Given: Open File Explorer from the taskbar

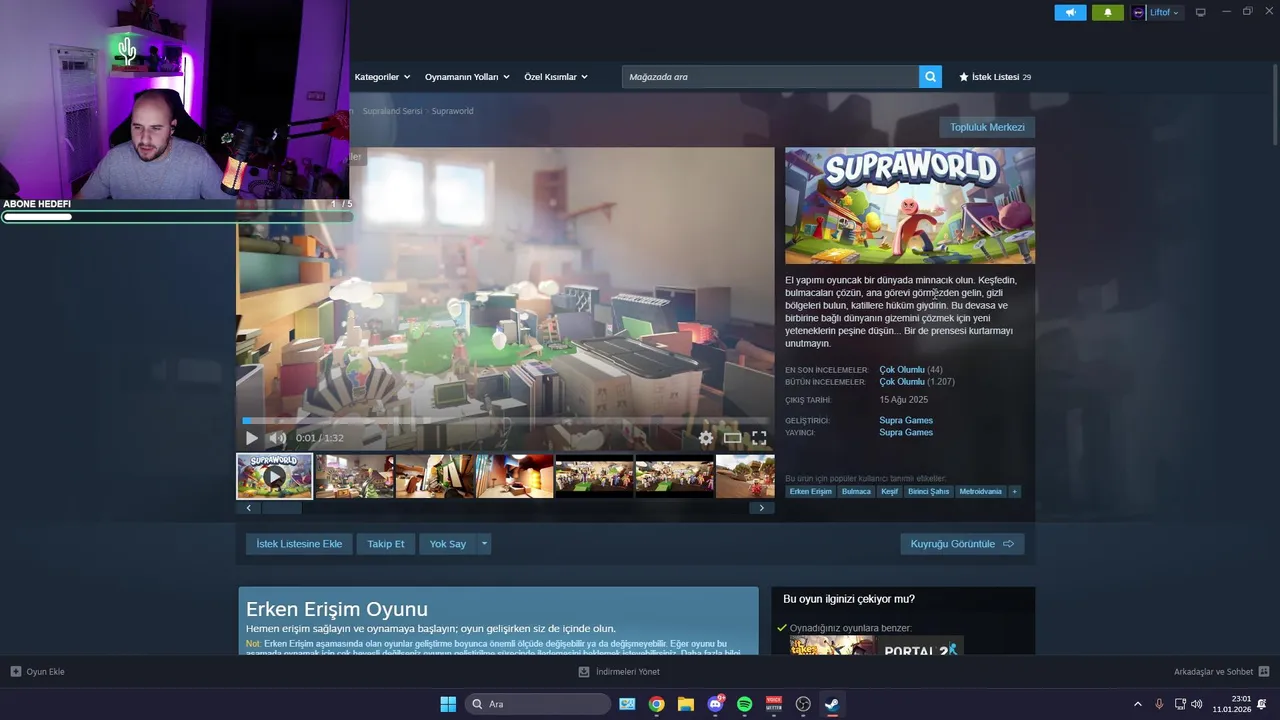Looking at the screenshot, I should 686,704.
